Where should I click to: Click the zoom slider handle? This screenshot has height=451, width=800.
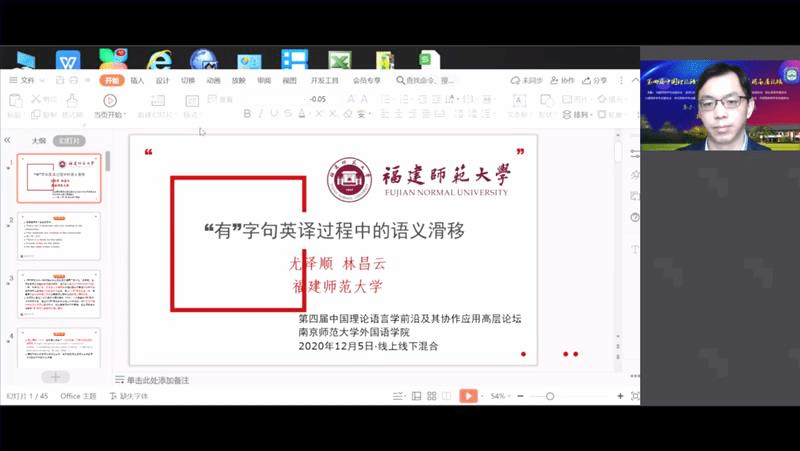click(548, 396)
